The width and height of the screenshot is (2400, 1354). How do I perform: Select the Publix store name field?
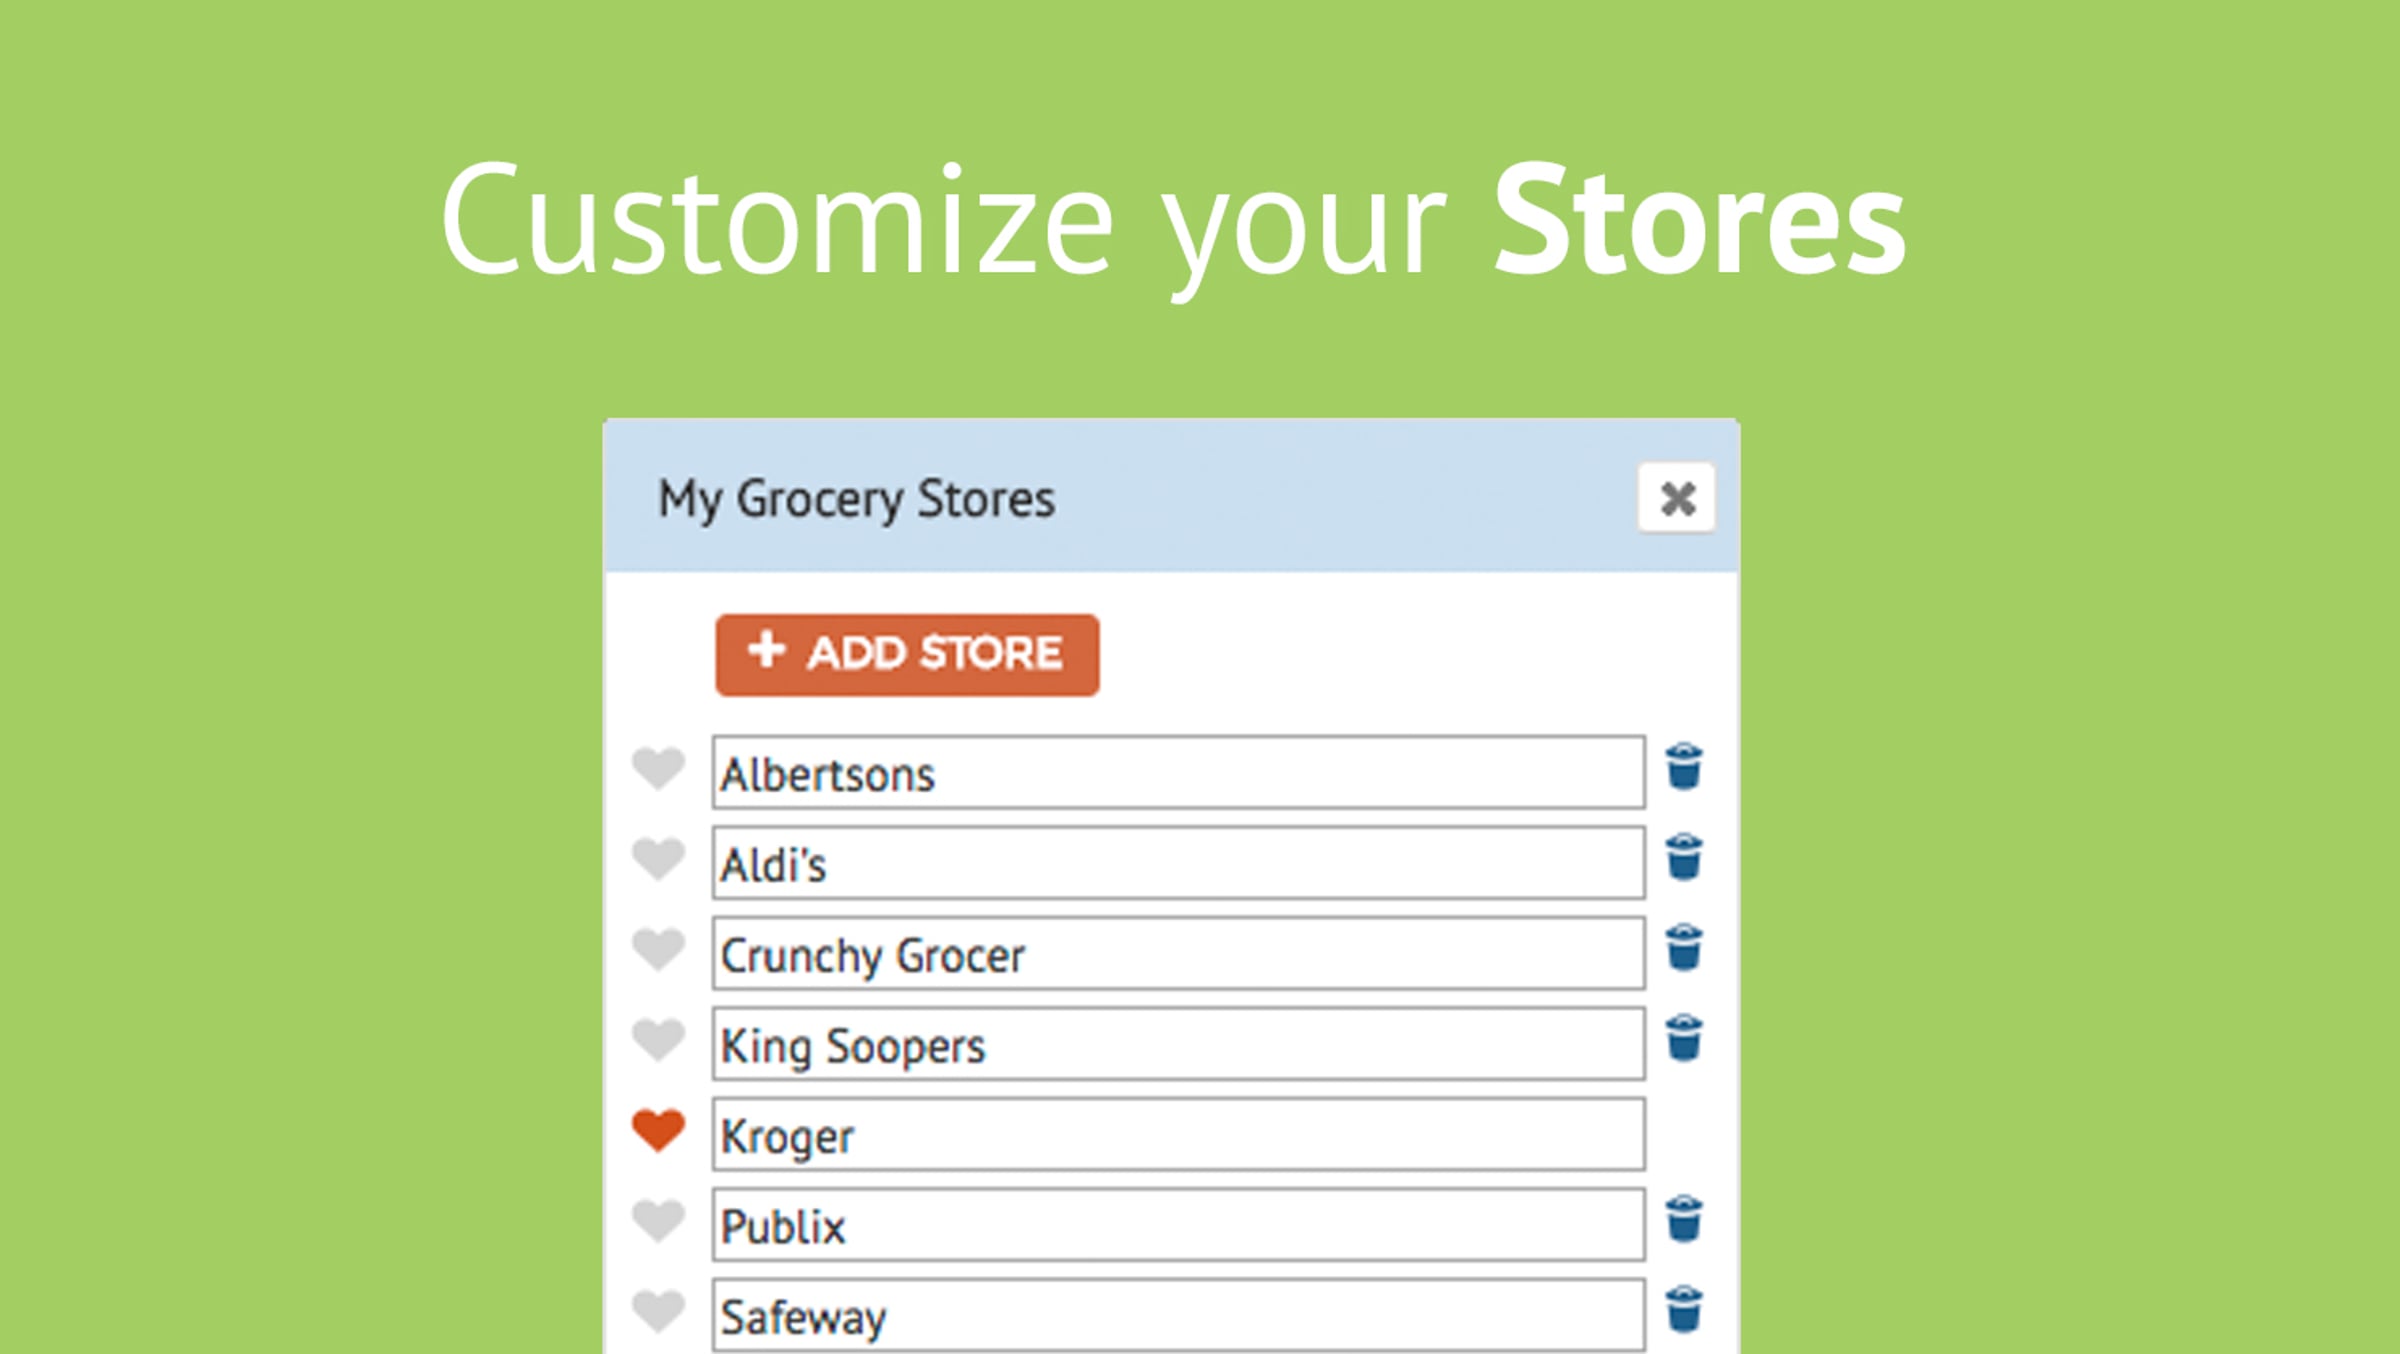click(x=1178, y=1225)
